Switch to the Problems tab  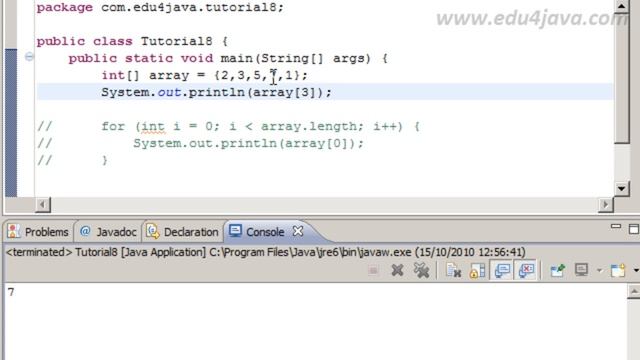(x=38, y=232)
